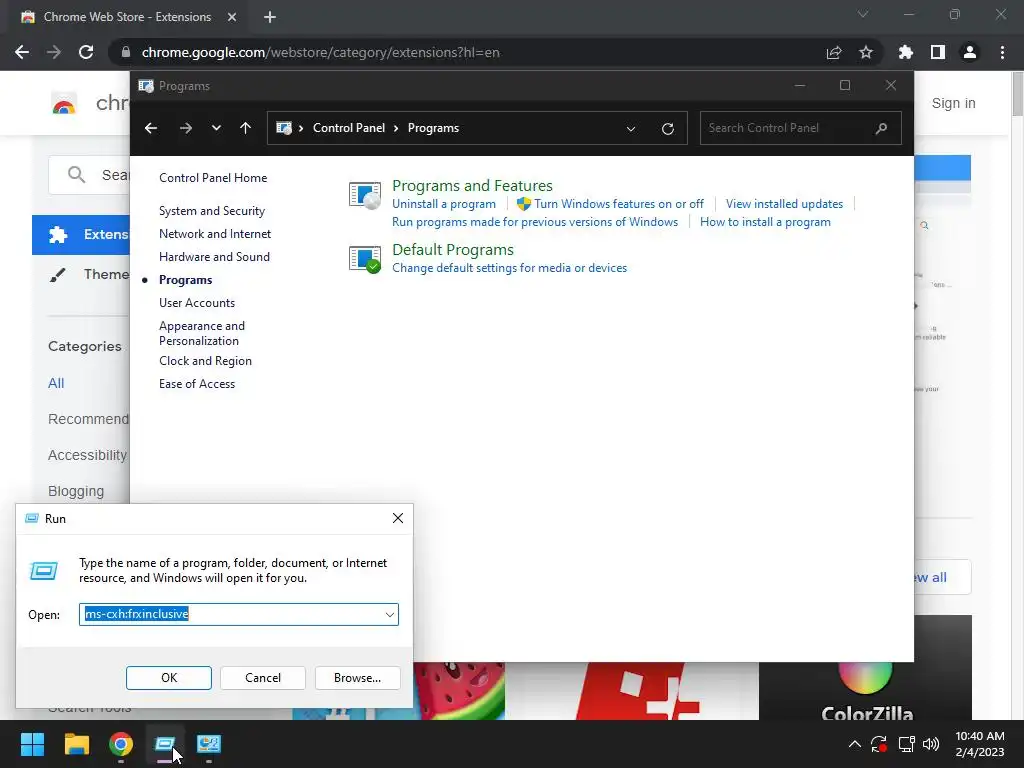The height and width of the screenshot is (768, 1024).
Task: Click Sign in on Chrome Web Store
Action: click(x=953, y=103)
